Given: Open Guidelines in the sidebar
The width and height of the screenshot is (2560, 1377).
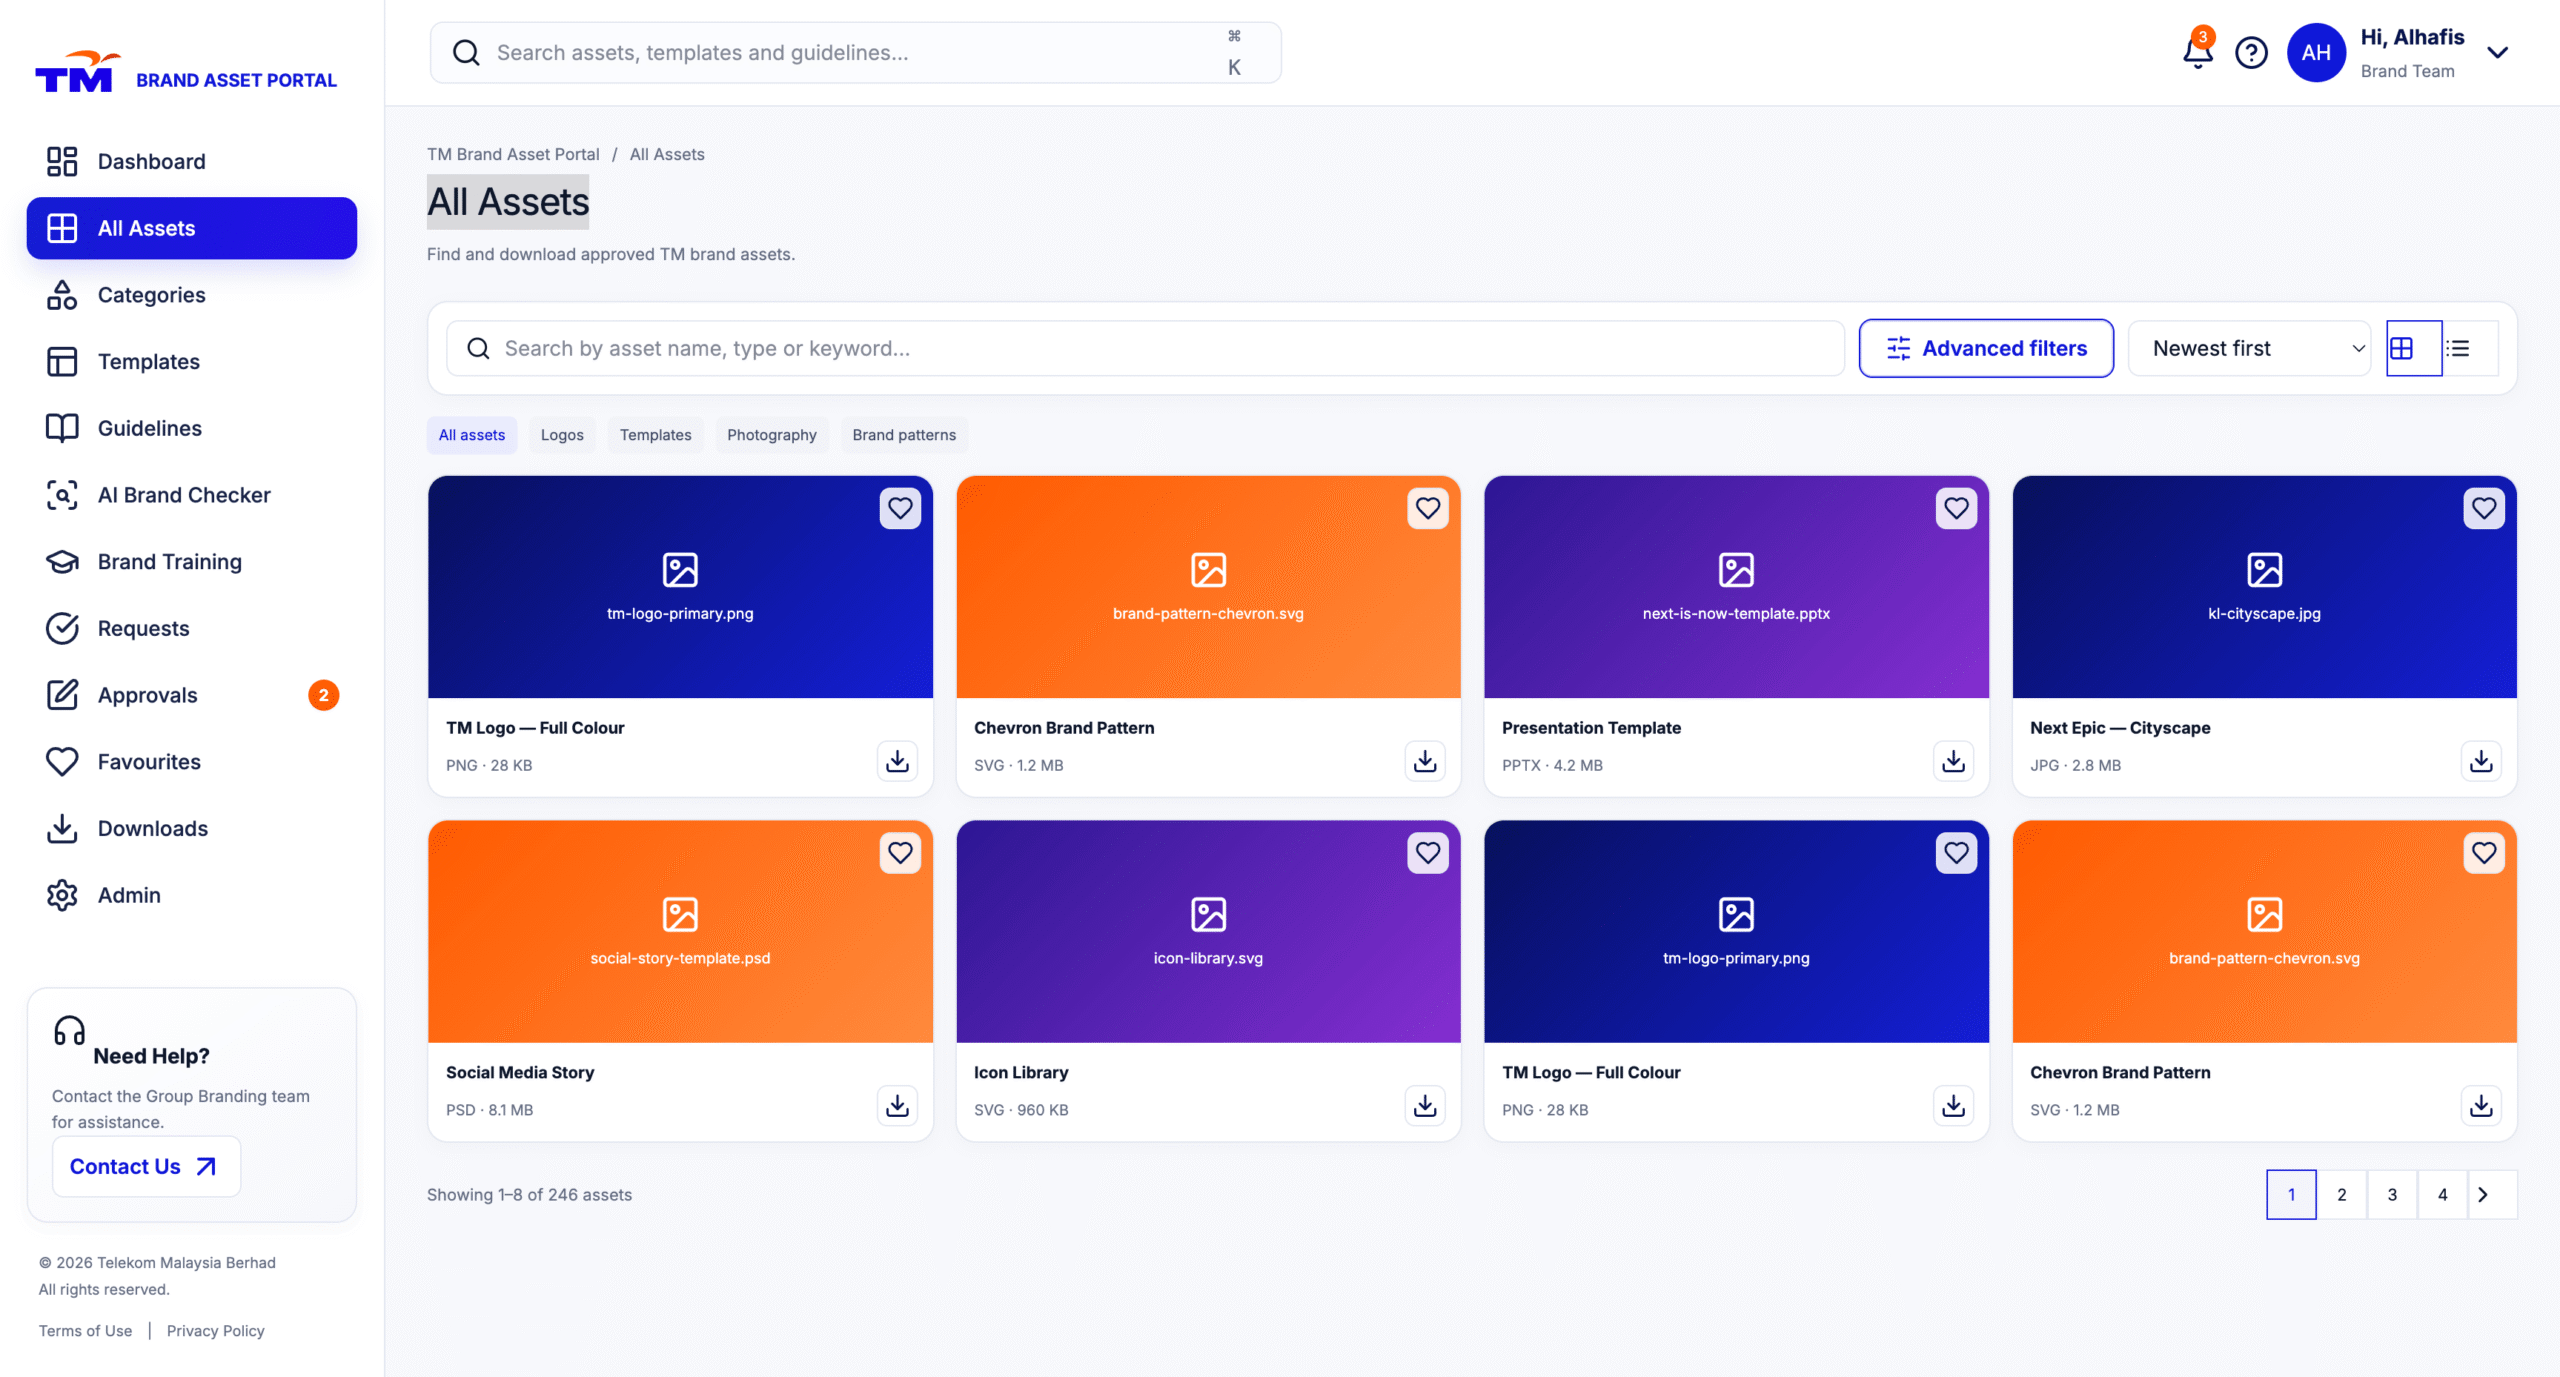Looking at the screenshot, I should pos(192,428).
